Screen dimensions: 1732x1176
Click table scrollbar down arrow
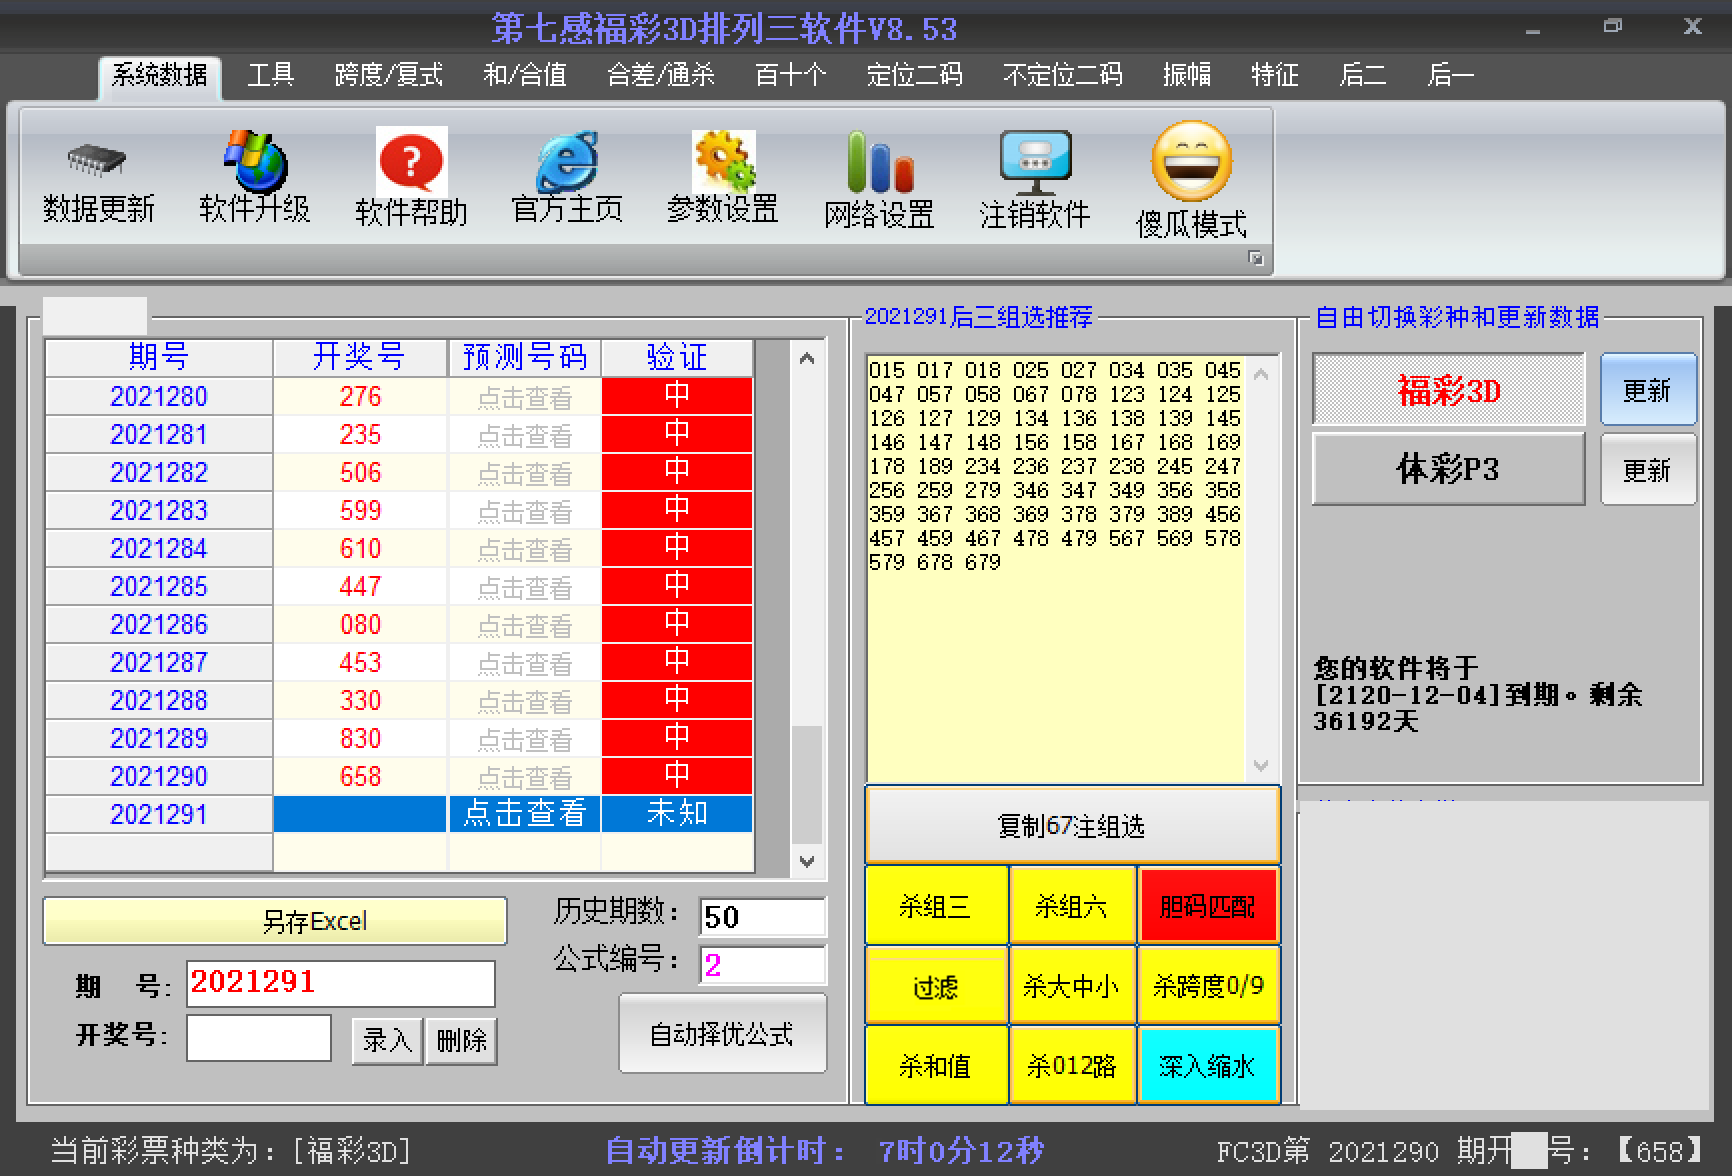coord(807,860)
